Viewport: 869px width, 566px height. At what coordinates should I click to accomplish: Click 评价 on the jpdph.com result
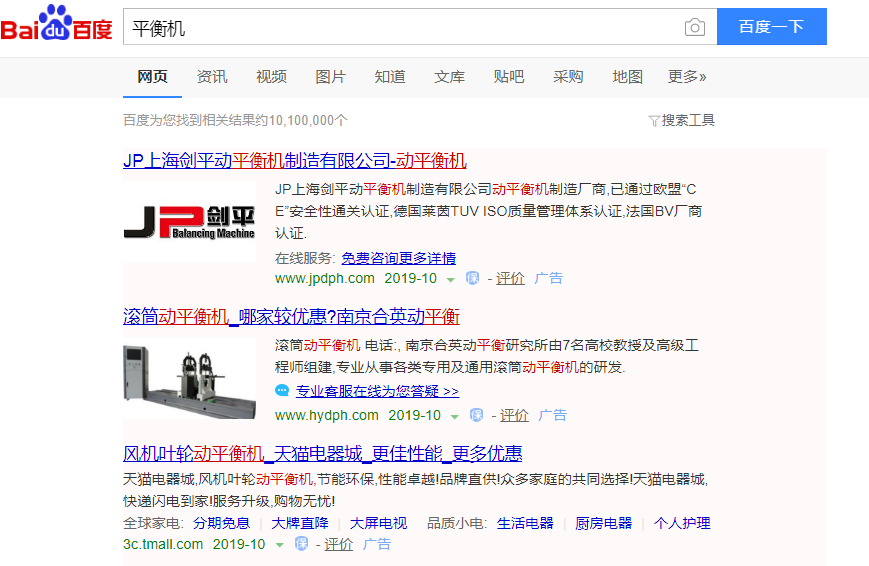click(510, 278)
